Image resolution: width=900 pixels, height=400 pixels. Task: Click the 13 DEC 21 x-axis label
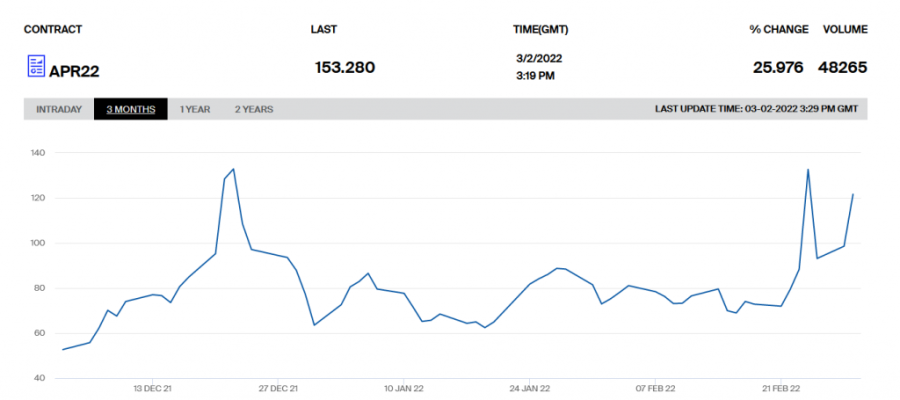pyautogui.click(x=153, y=388)
